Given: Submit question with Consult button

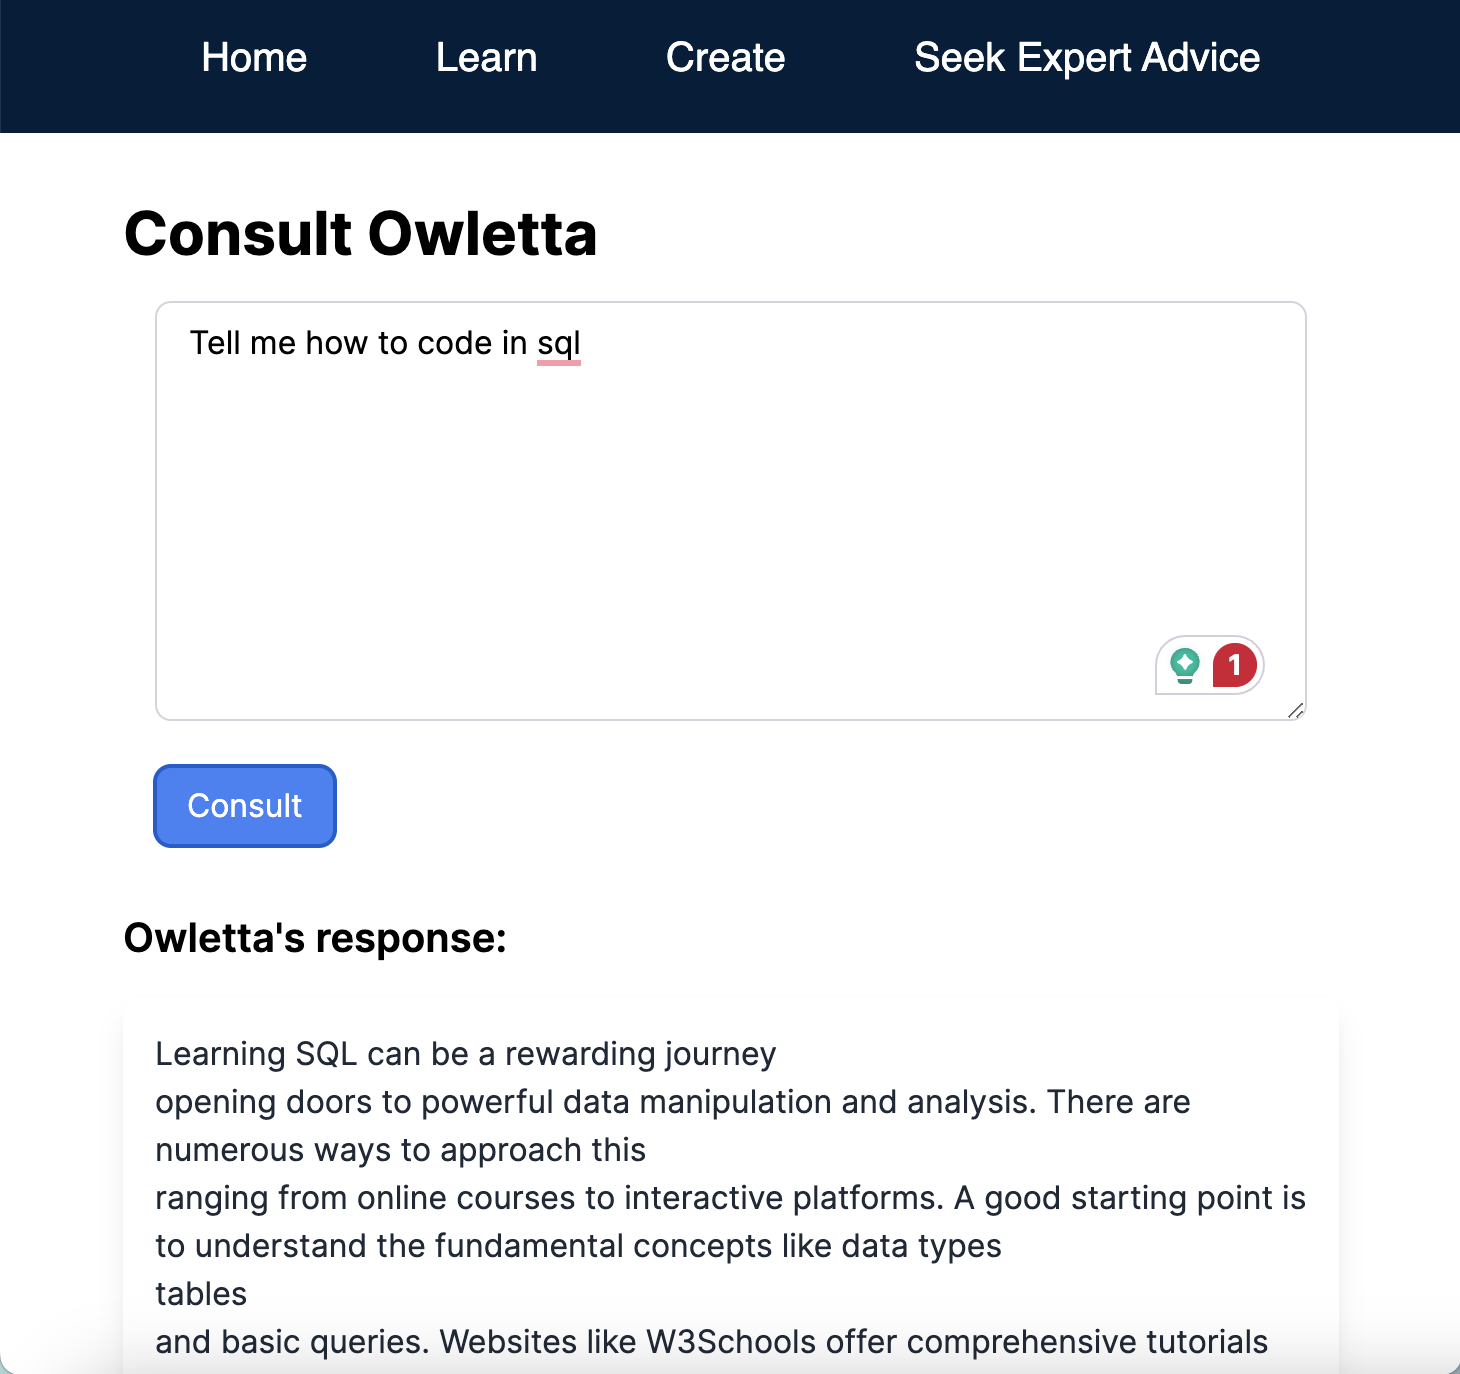Looking at the screenshot, I should click(245, 806).
